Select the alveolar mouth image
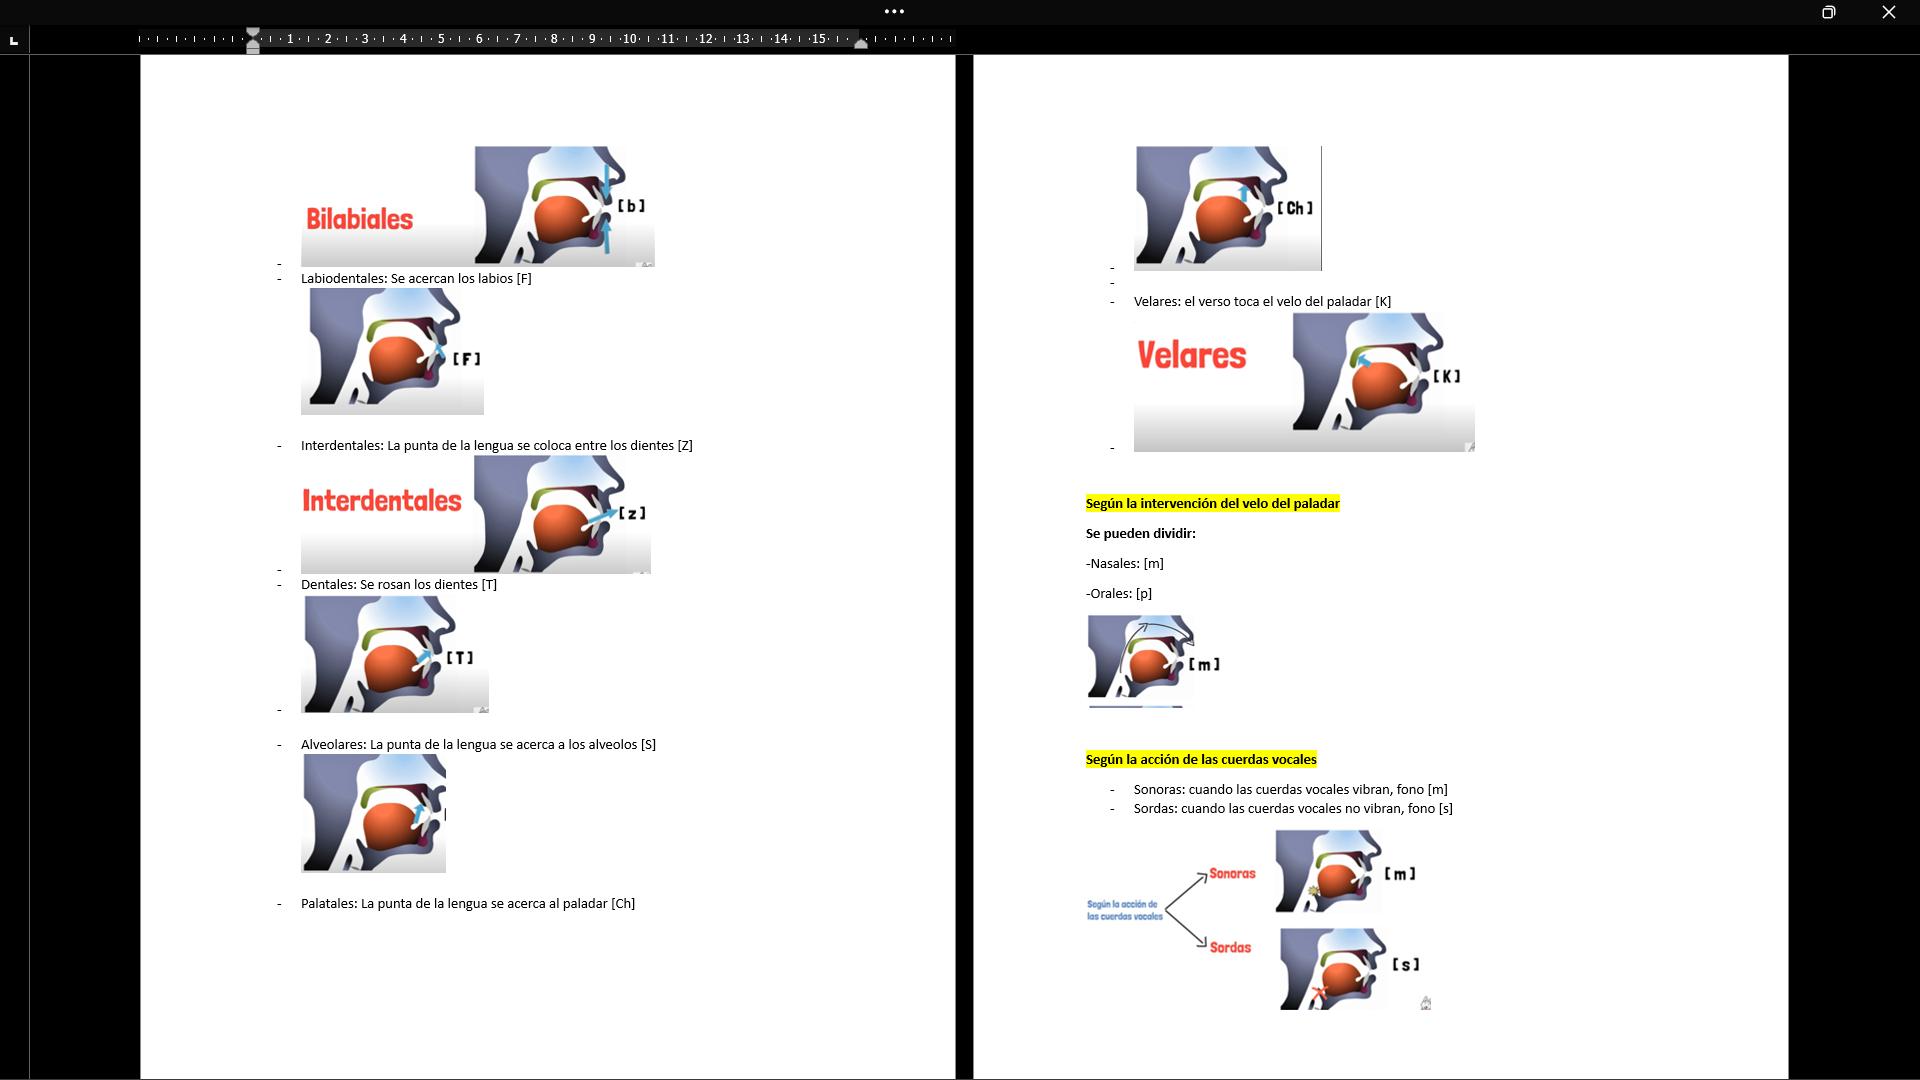Screen dimensions: 1920x1080 pyautogui.click(x=373, y=813)
